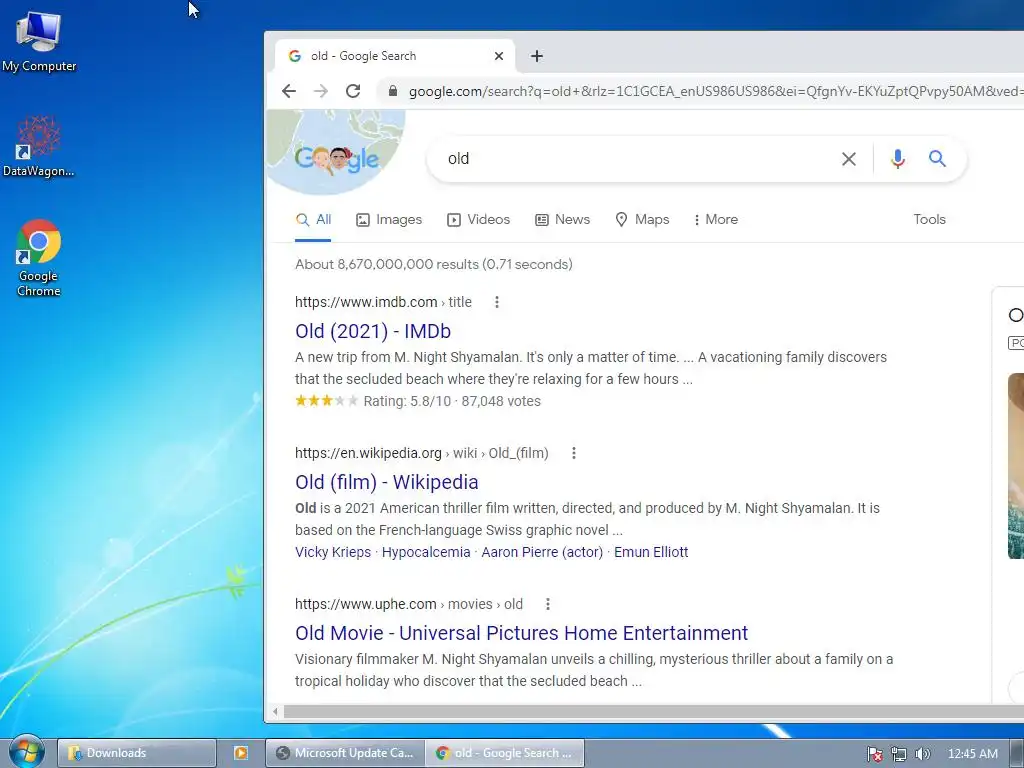Switch to Images results tab

coord(389,219)
